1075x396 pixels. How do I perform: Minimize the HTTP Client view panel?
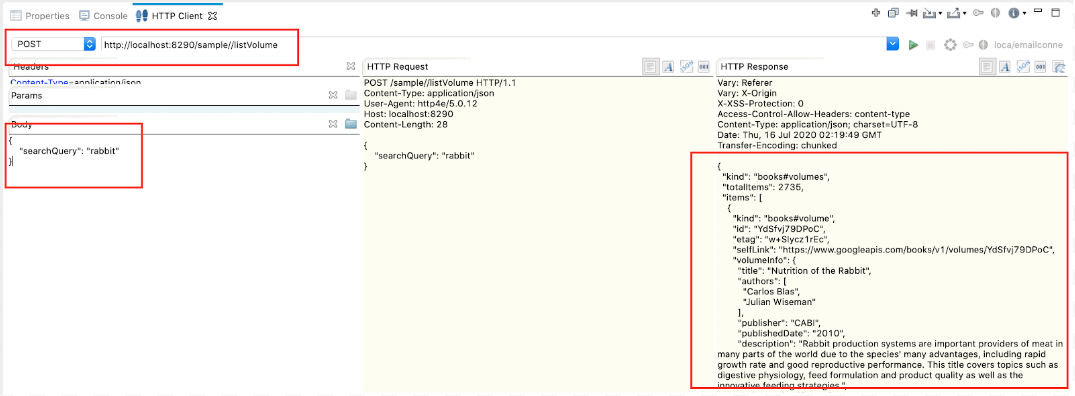(x=1037, y=10)
